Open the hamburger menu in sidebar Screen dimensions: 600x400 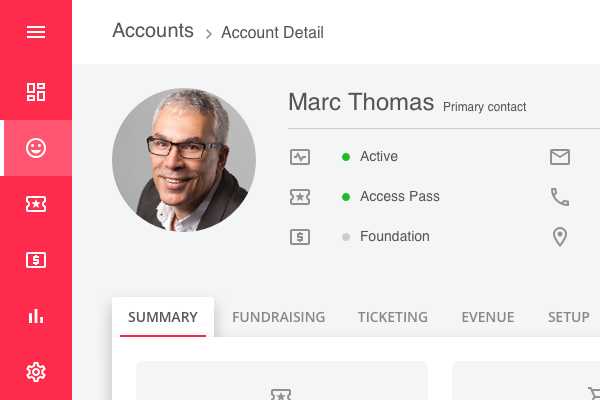(36, 32)
